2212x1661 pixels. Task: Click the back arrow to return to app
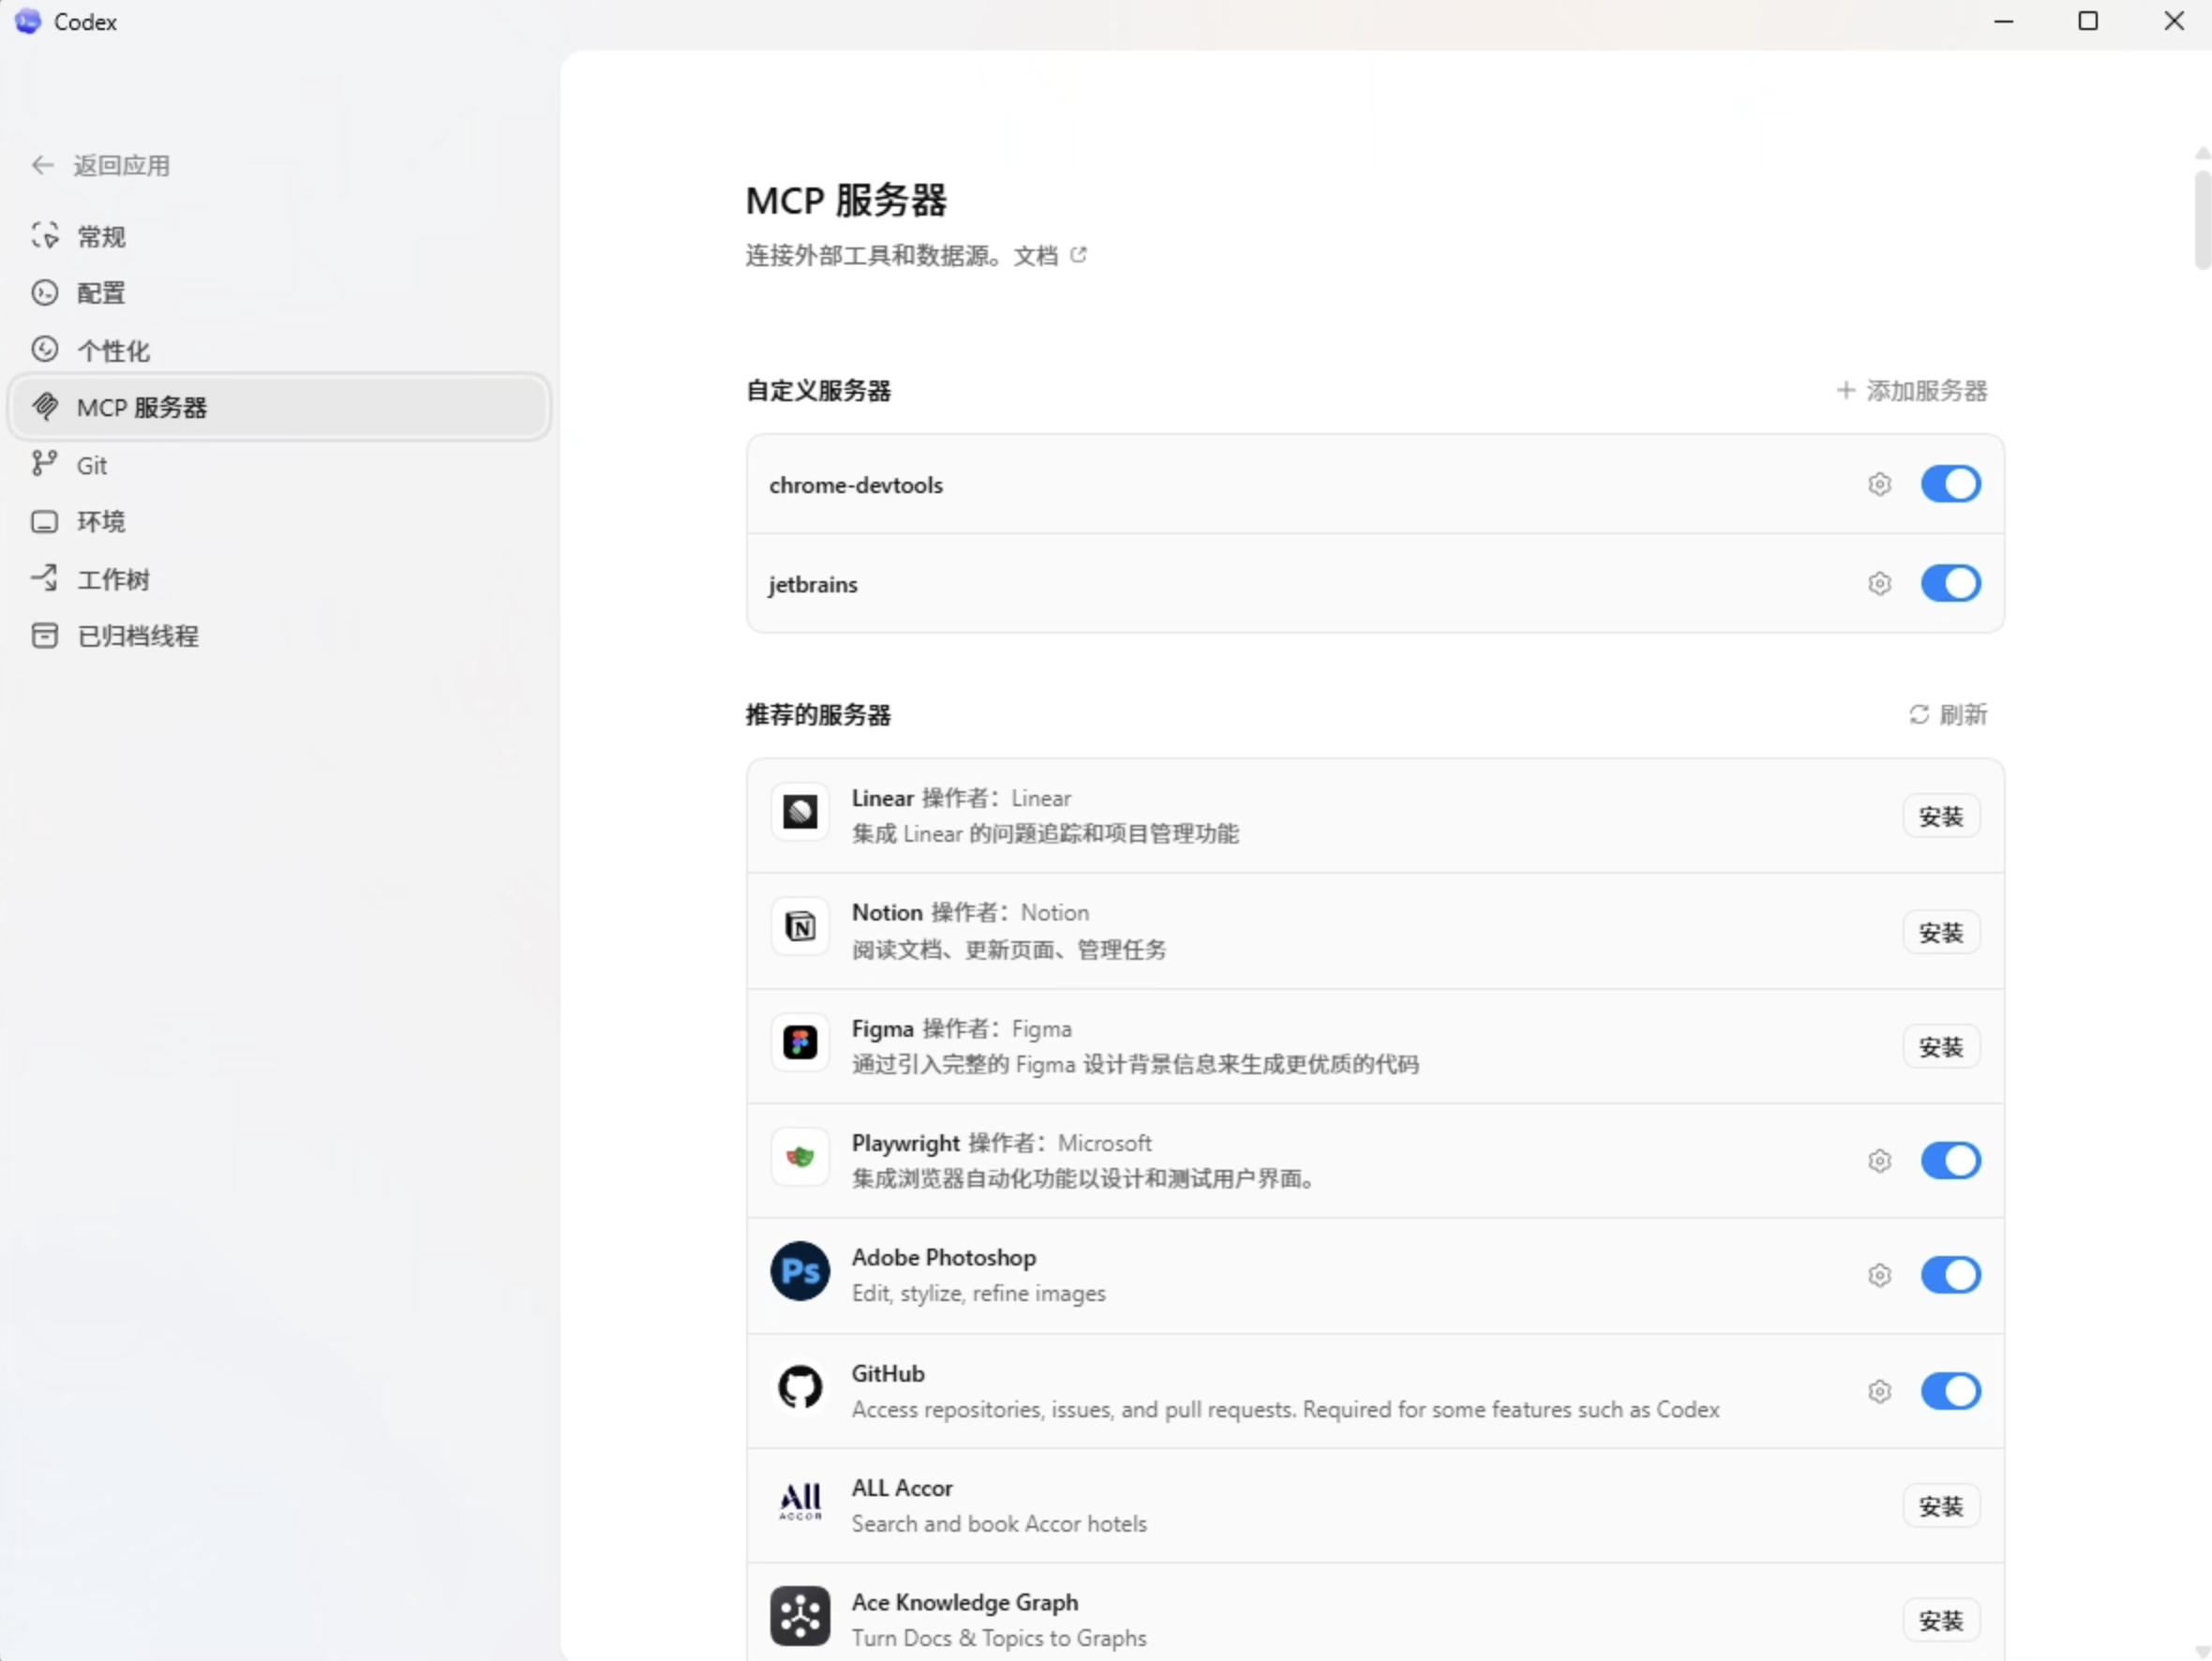[42, 165]
